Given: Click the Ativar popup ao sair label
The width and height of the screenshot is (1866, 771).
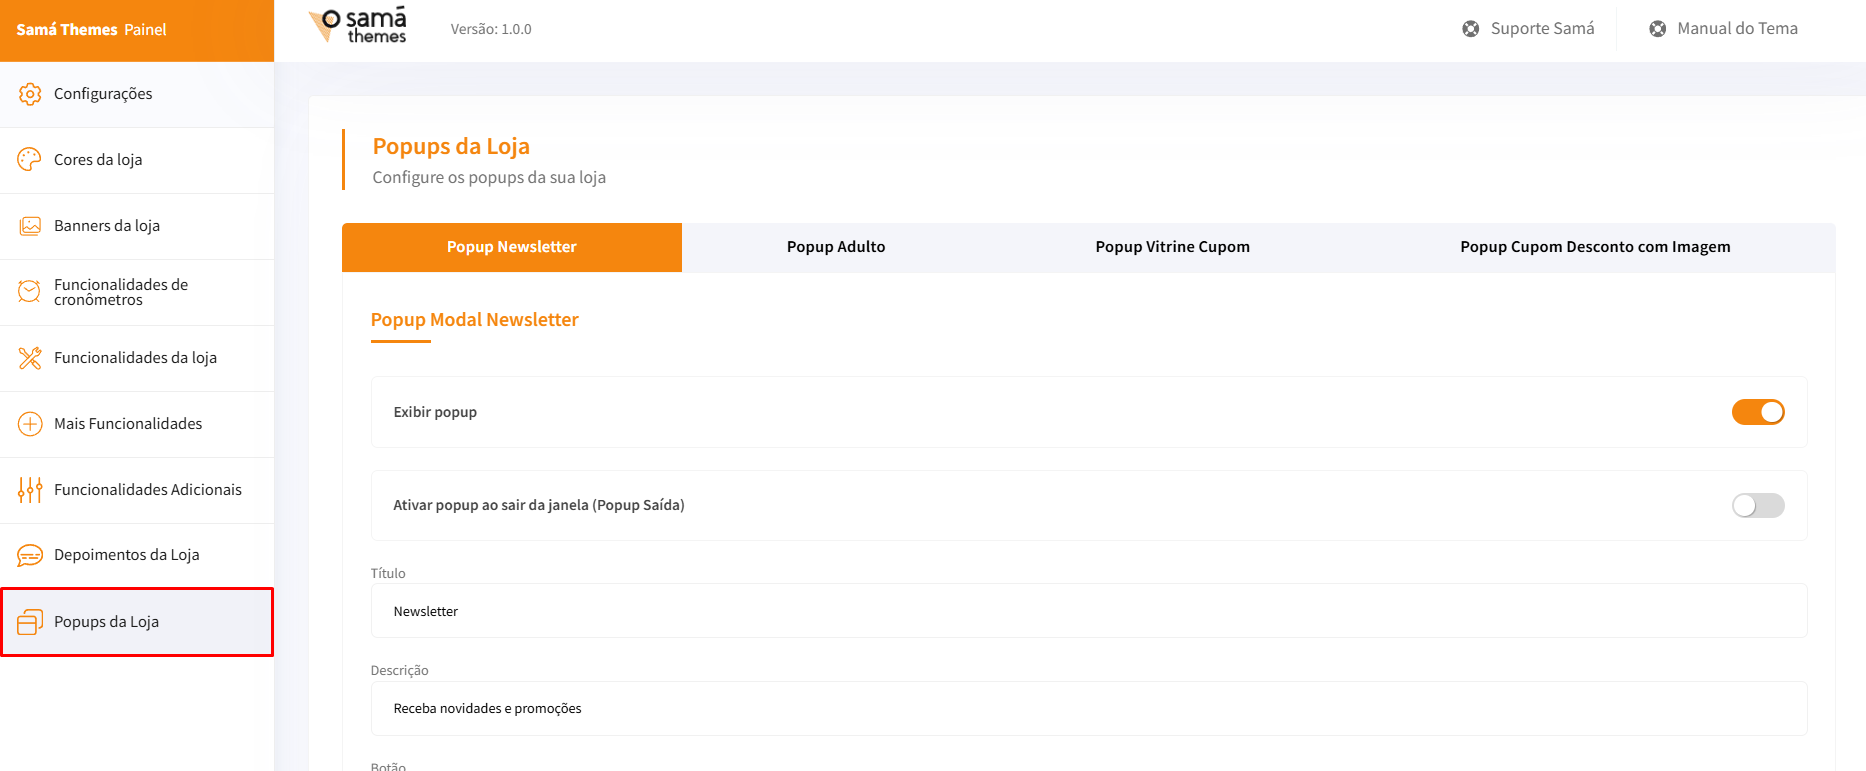Looking at the screenshot, I should pyautogui.click(x=539, y=505).
